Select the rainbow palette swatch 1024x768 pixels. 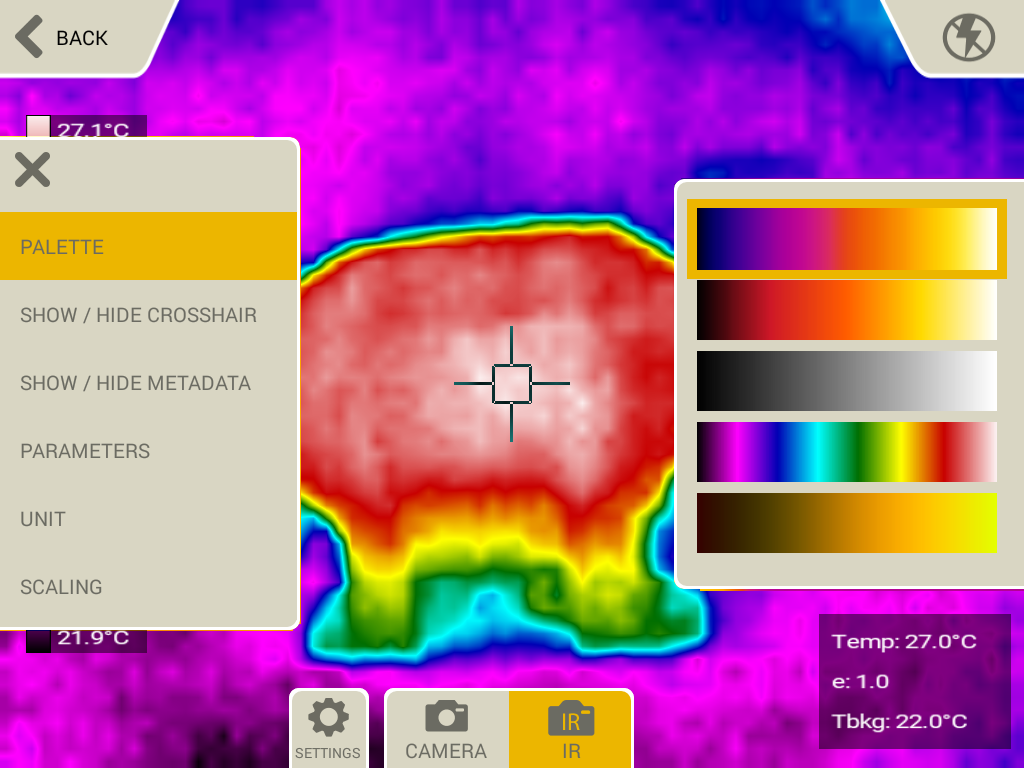point(846,451)
